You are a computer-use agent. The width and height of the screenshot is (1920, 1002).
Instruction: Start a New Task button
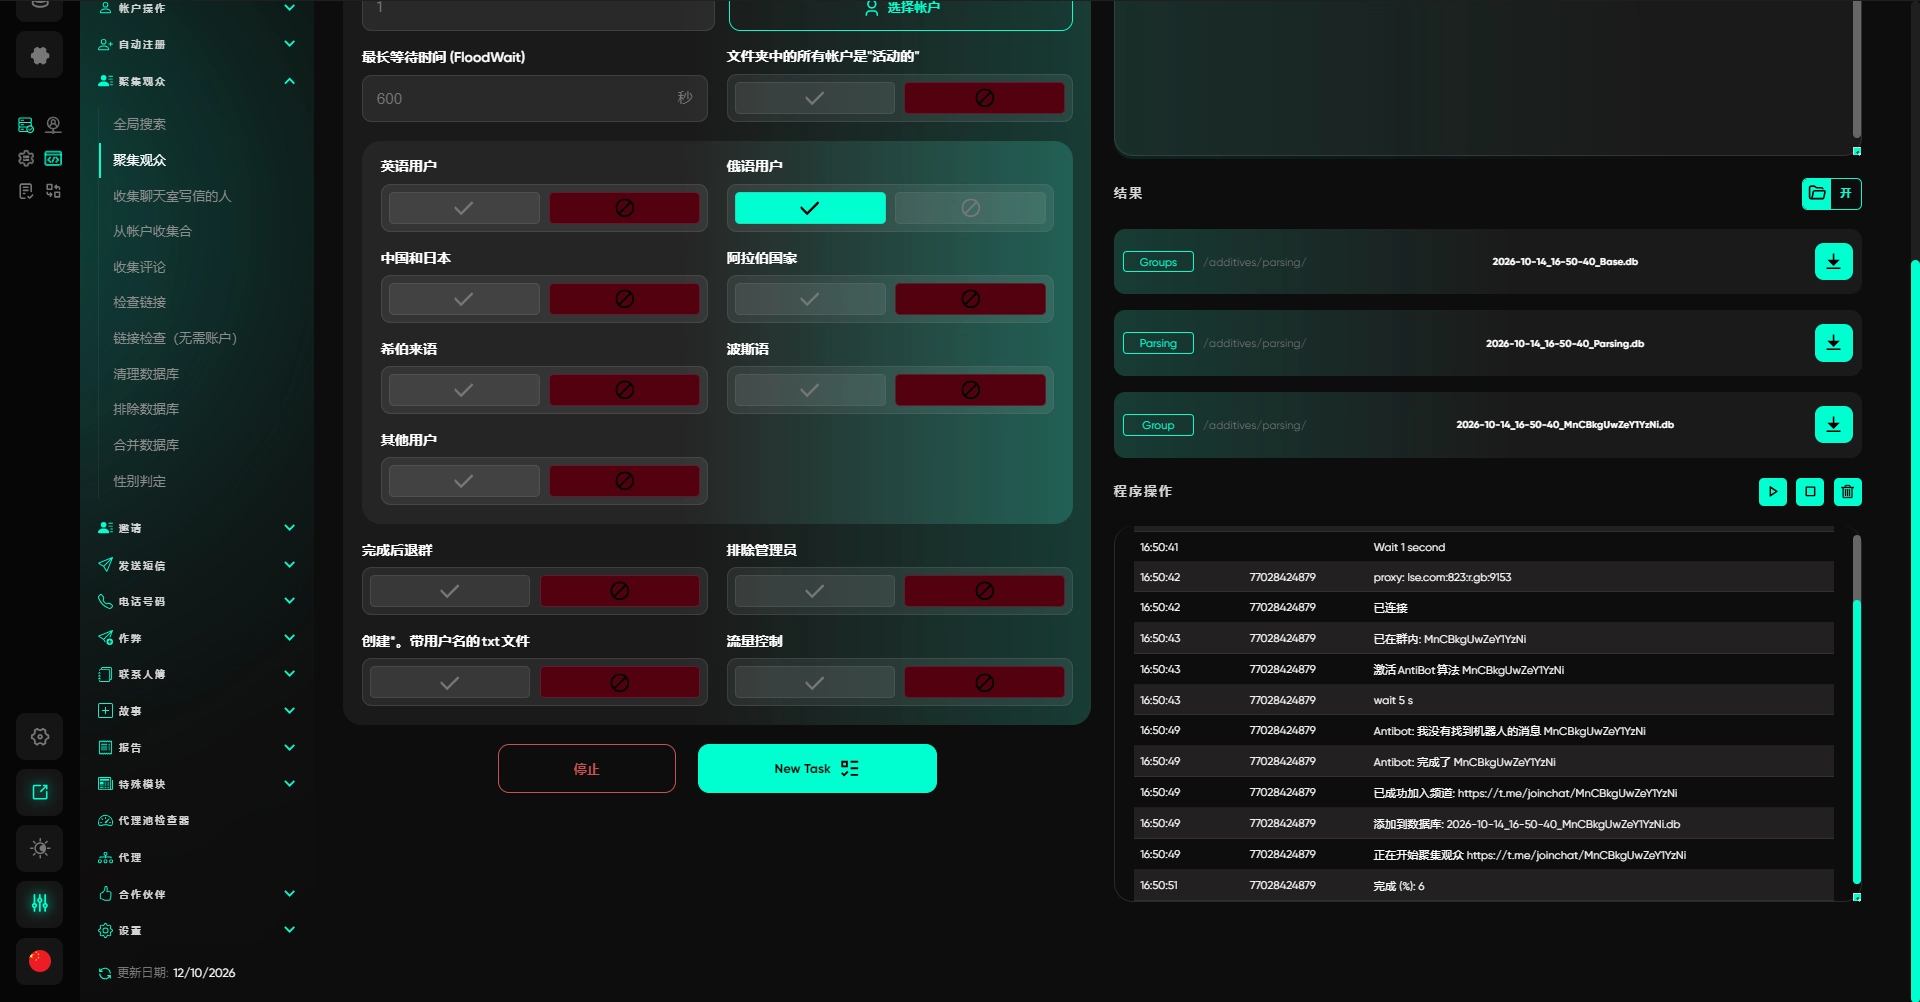[817, 769]
